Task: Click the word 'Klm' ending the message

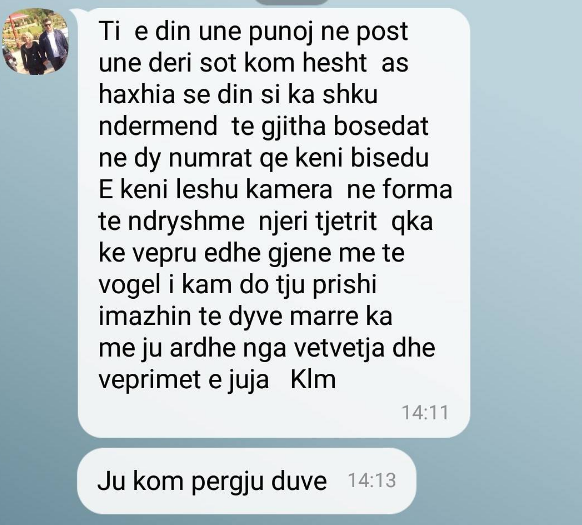Action: click(x=313, y=379)
